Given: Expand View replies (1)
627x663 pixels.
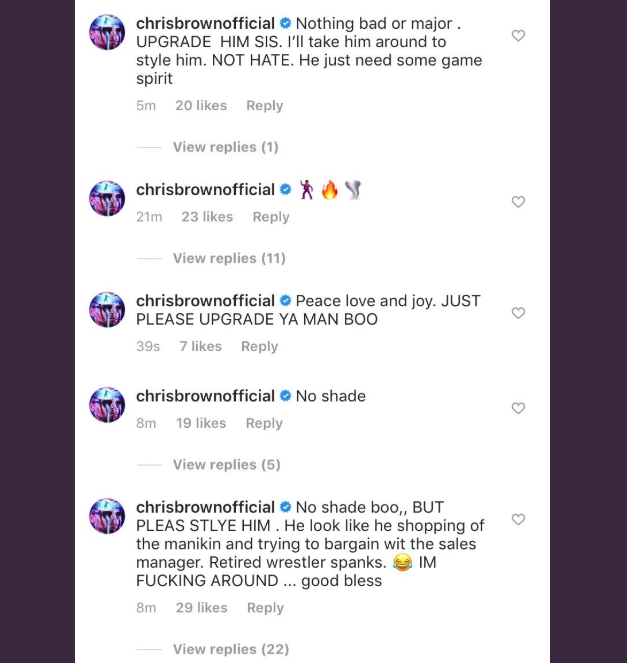Looking at the screenshot, I should pos(225,147).
